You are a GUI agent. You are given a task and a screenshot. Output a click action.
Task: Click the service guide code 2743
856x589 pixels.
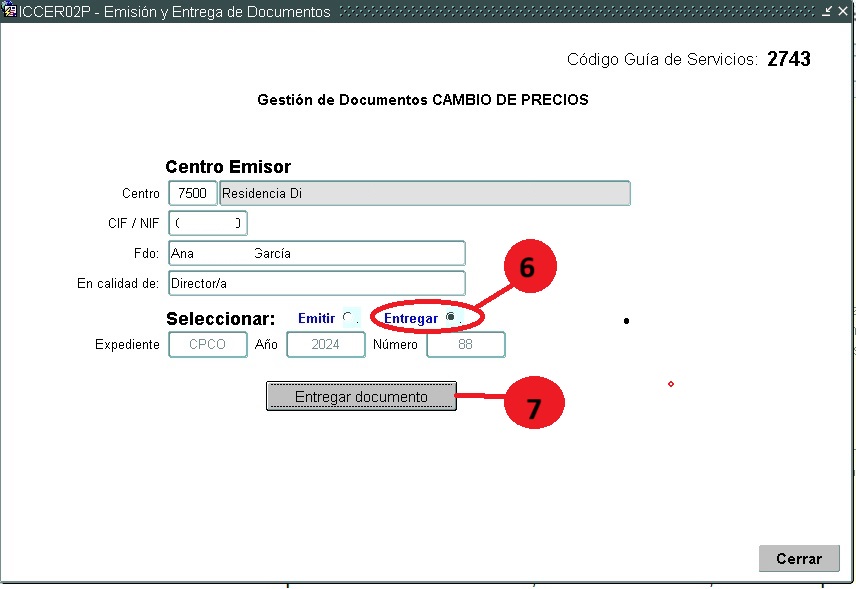pyautogui.click(x=788, y=59)
